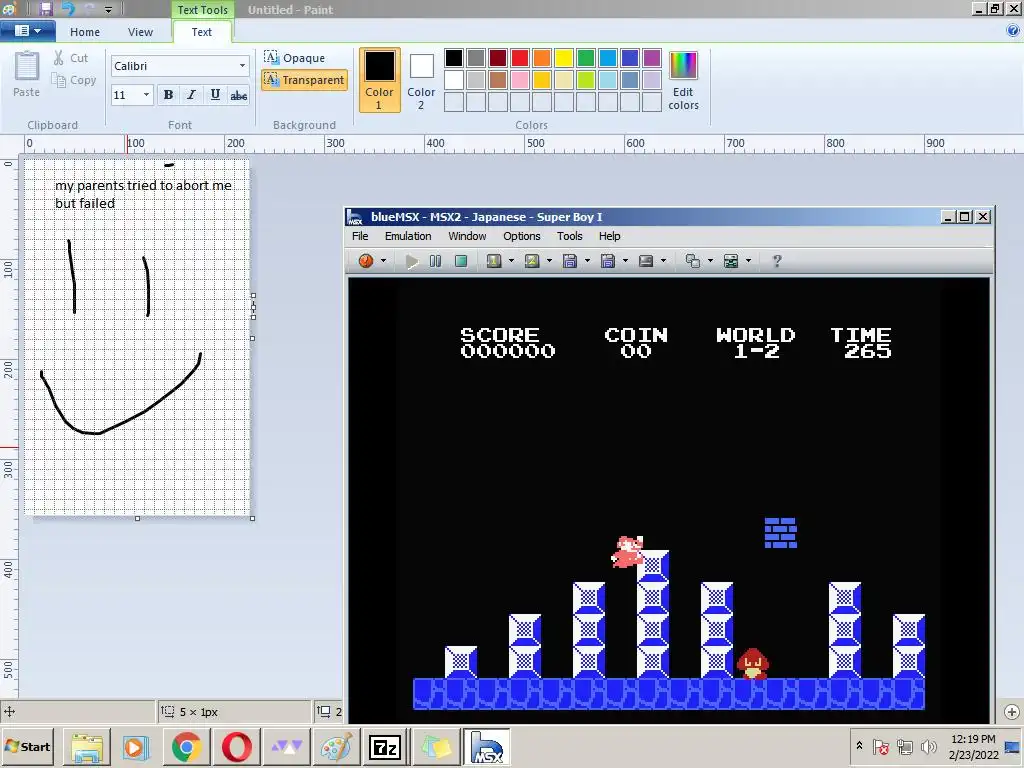This screenshot has height=768, width=1024.
Task: Pick the red color swatch
Action: coord(520,58)
